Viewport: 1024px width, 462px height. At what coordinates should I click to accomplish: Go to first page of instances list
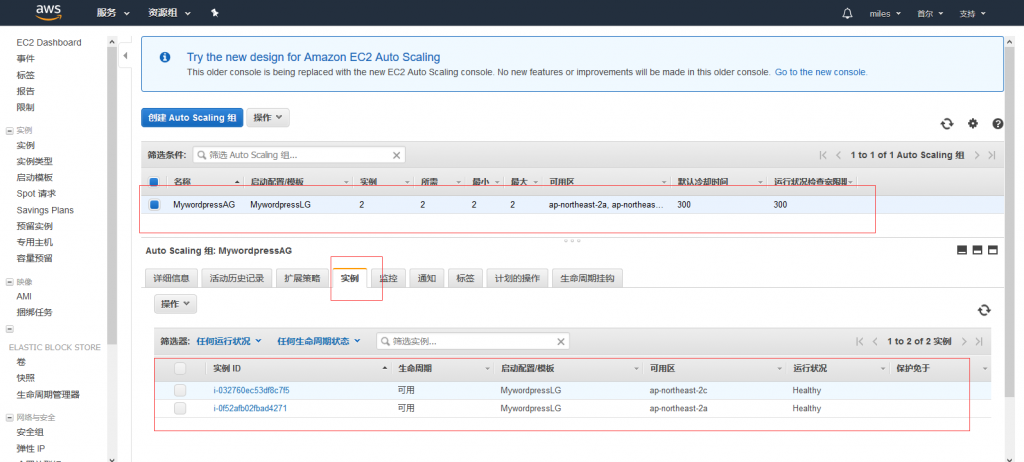pyautogui.click(x=859, y=341)
